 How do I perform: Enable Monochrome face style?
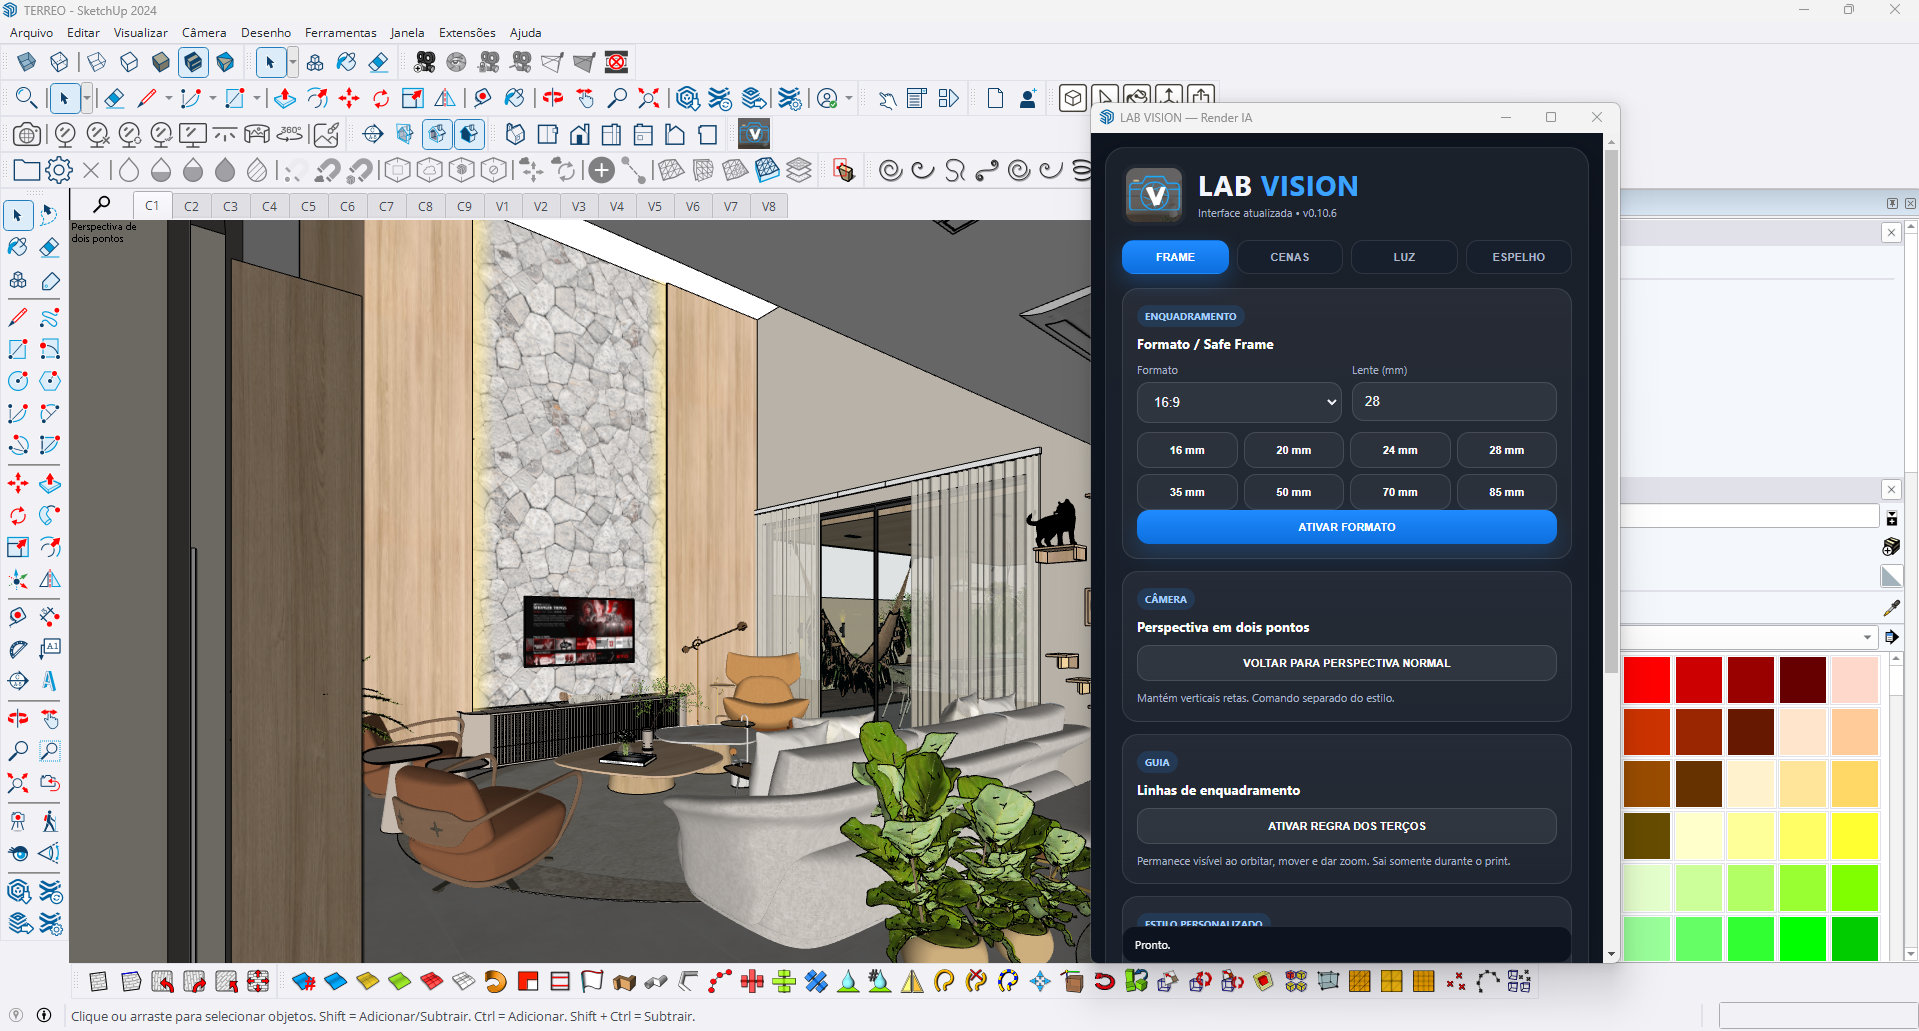pyautogui.click(x=225, y=62)
